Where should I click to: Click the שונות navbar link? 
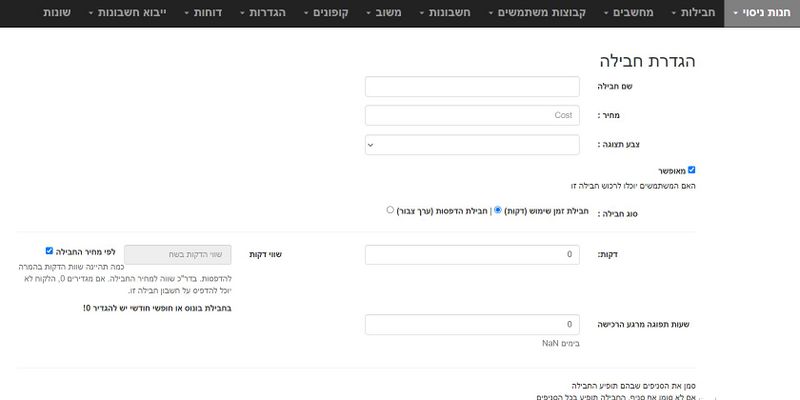pyautogui.click(x=57, y=13)
